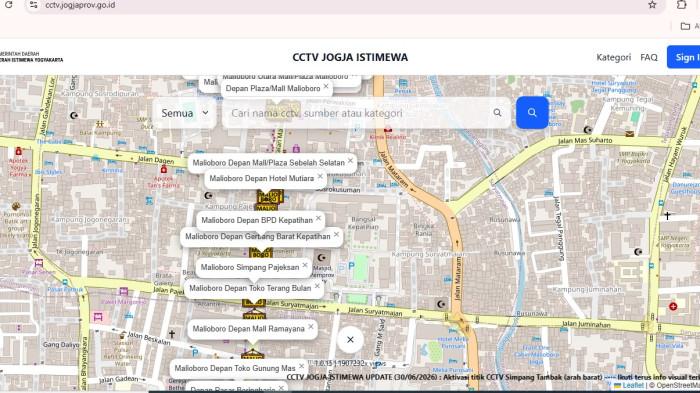
Task: Select Malioboro Depan BPD Kepatihan label
Action: [x=257, y=220]
